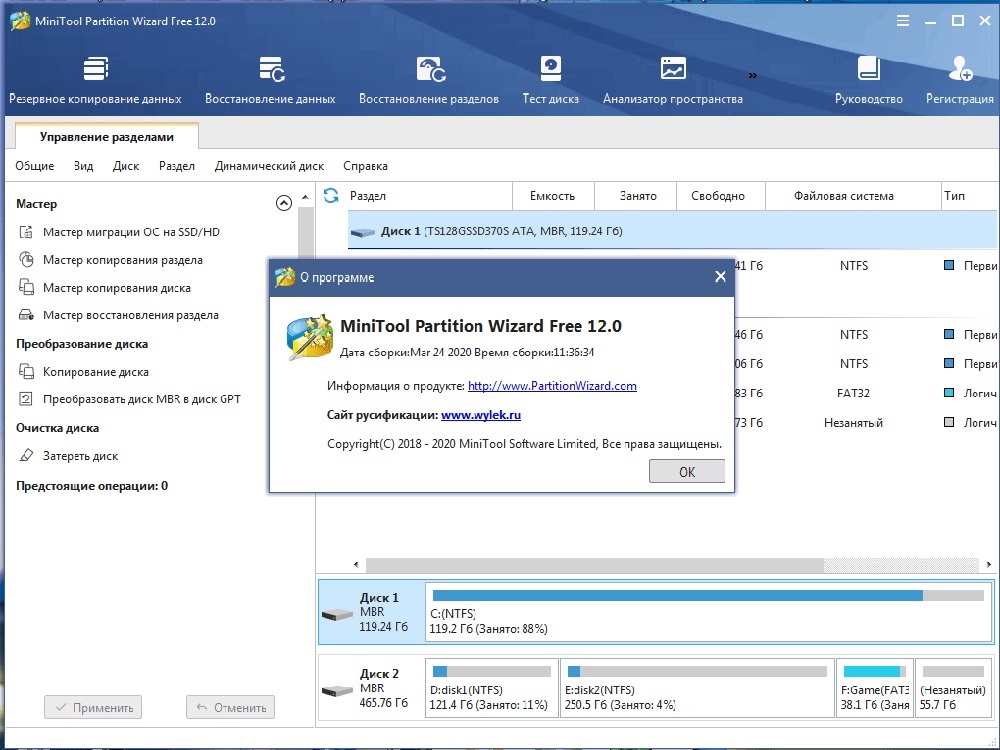This screenshot has width=1000, height=750.
Task: Open the PartitionWizard.com product link
Action: pyautogui.click(x=552, y=386)
